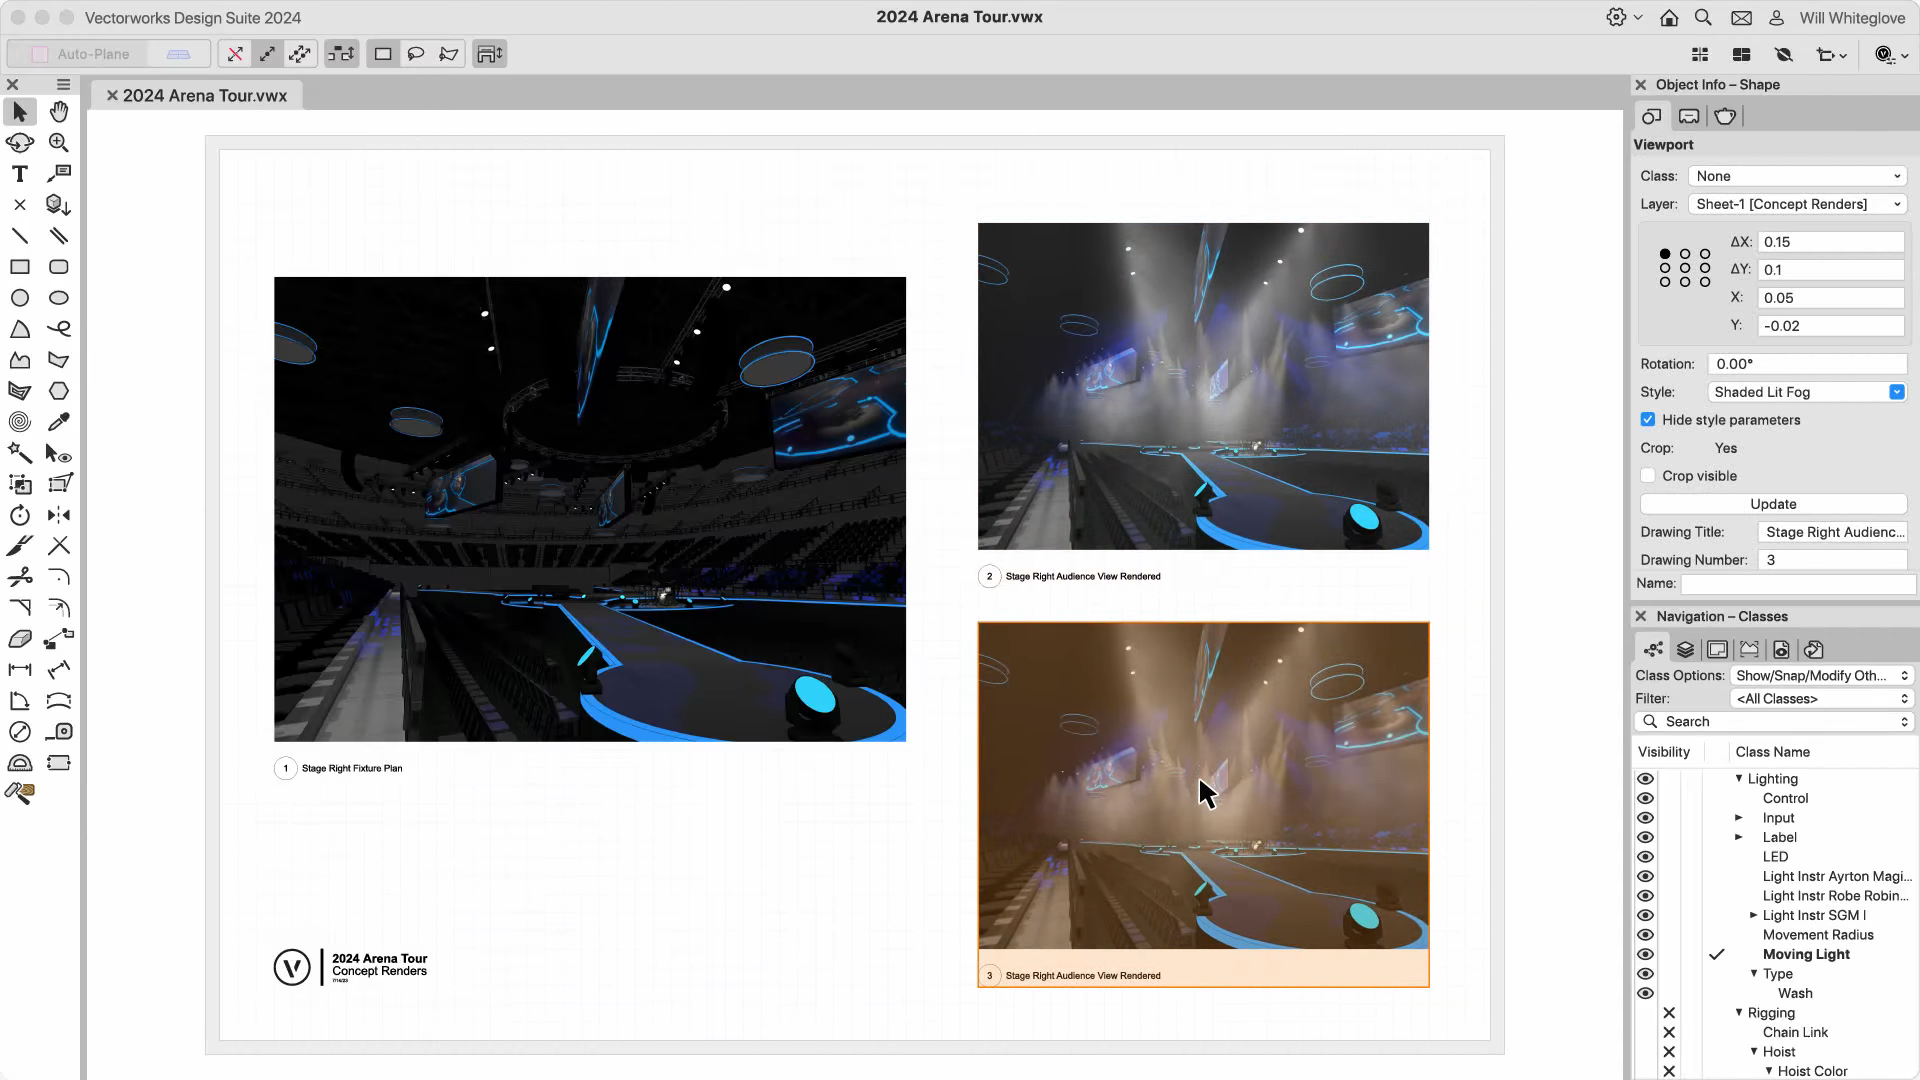Select the Double Line tool
The image size is (1920, 1080).
(x=59, y=236)
